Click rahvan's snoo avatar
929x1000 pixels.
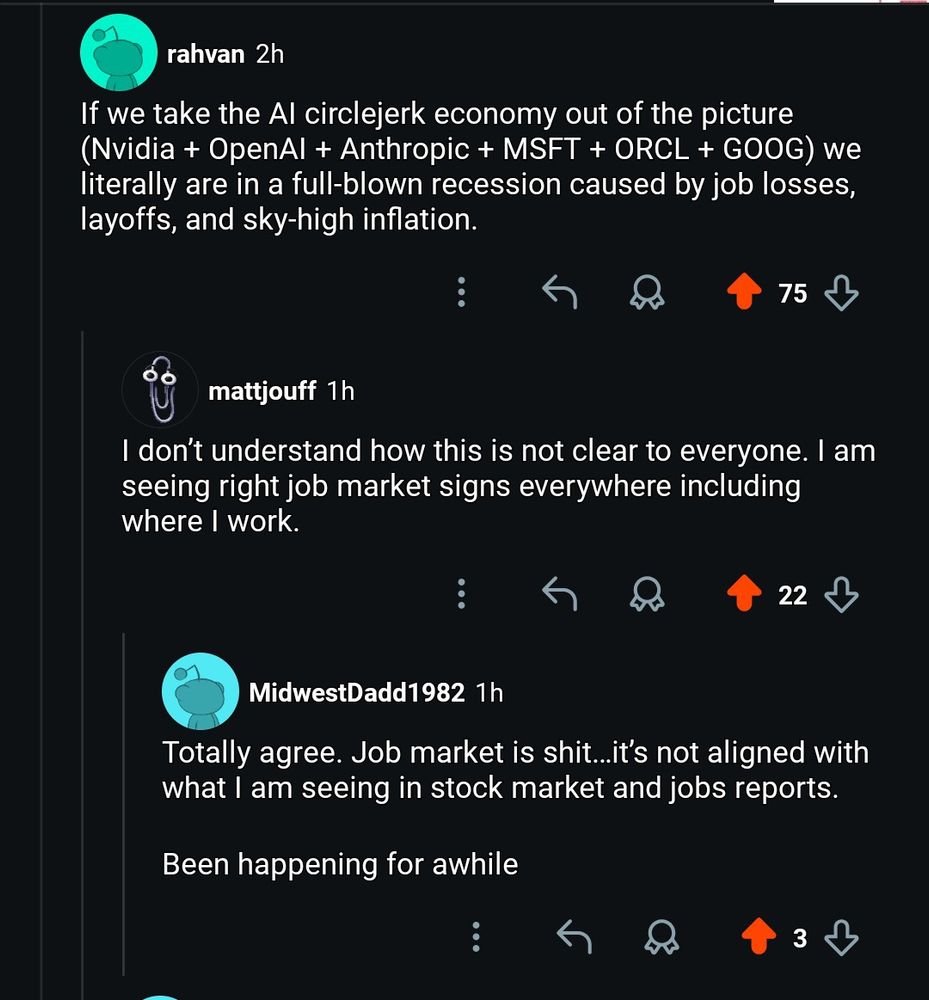tap(118, 51)
